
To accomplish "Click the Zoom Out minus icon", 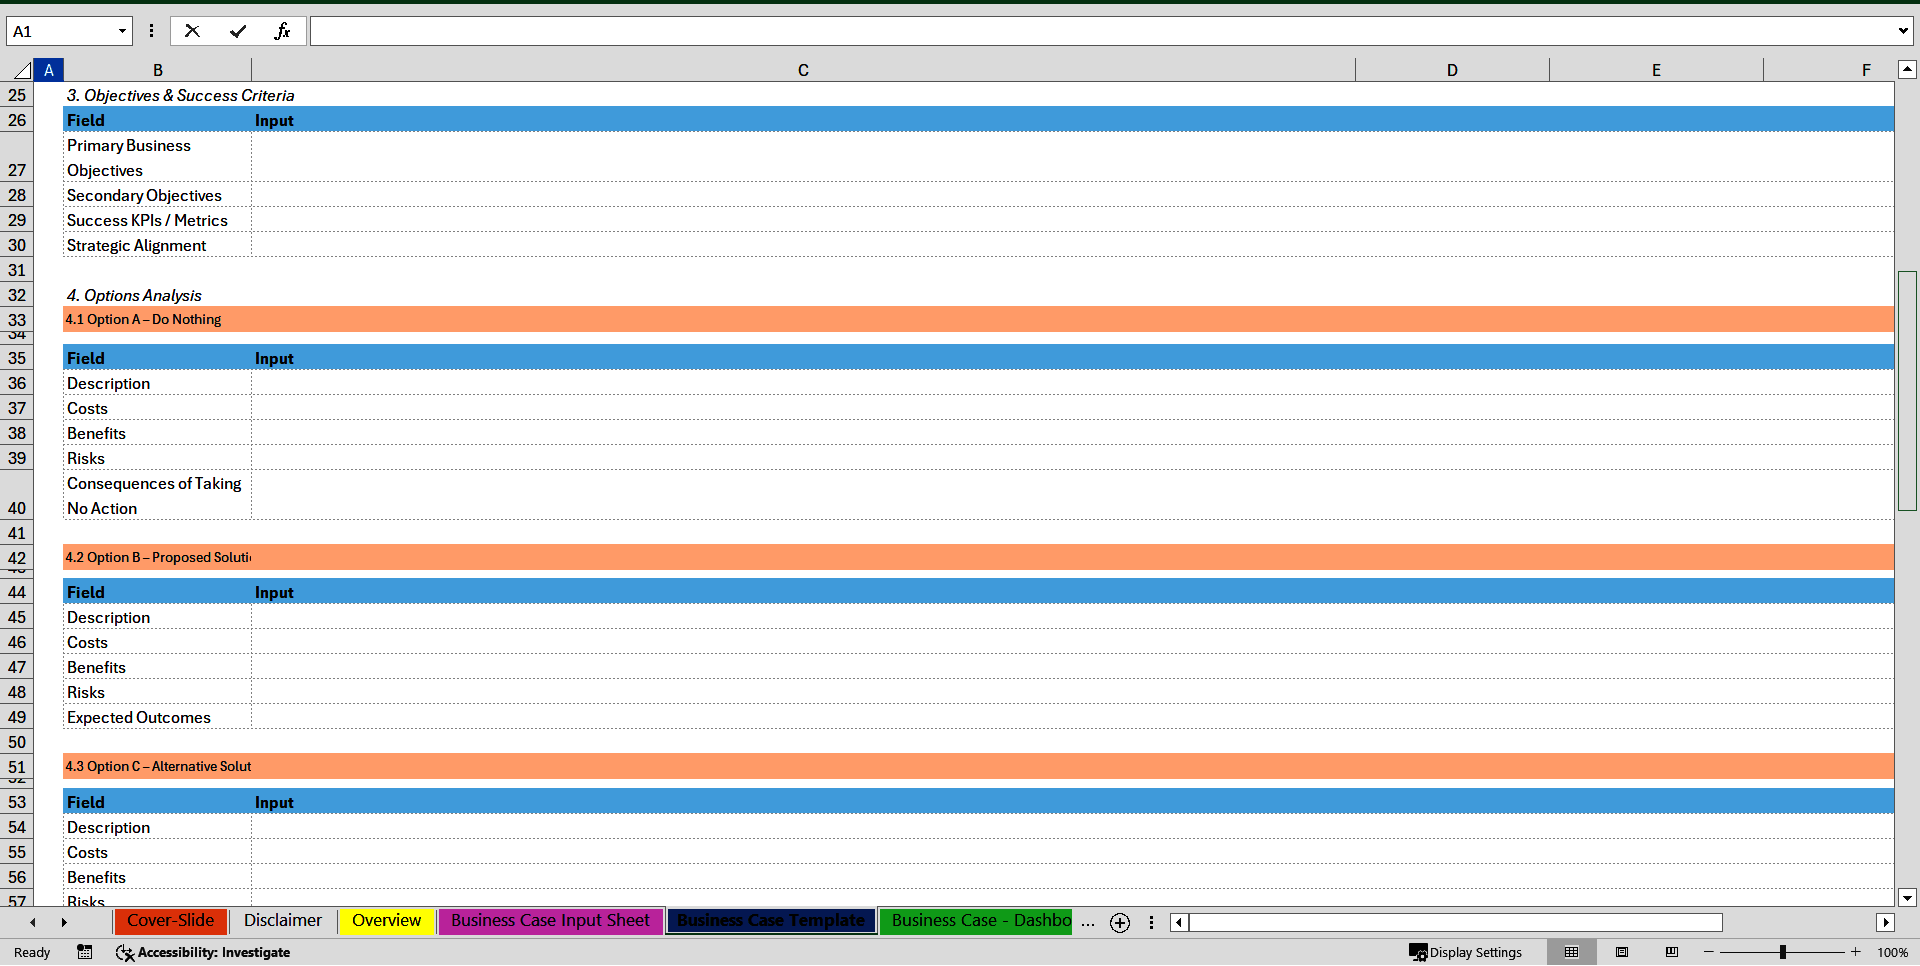I will pos(1709,952).
